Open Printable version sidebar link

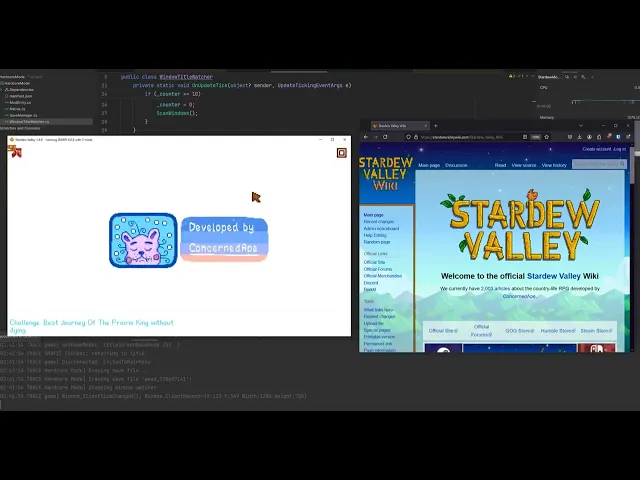click(x=379, y=337)
